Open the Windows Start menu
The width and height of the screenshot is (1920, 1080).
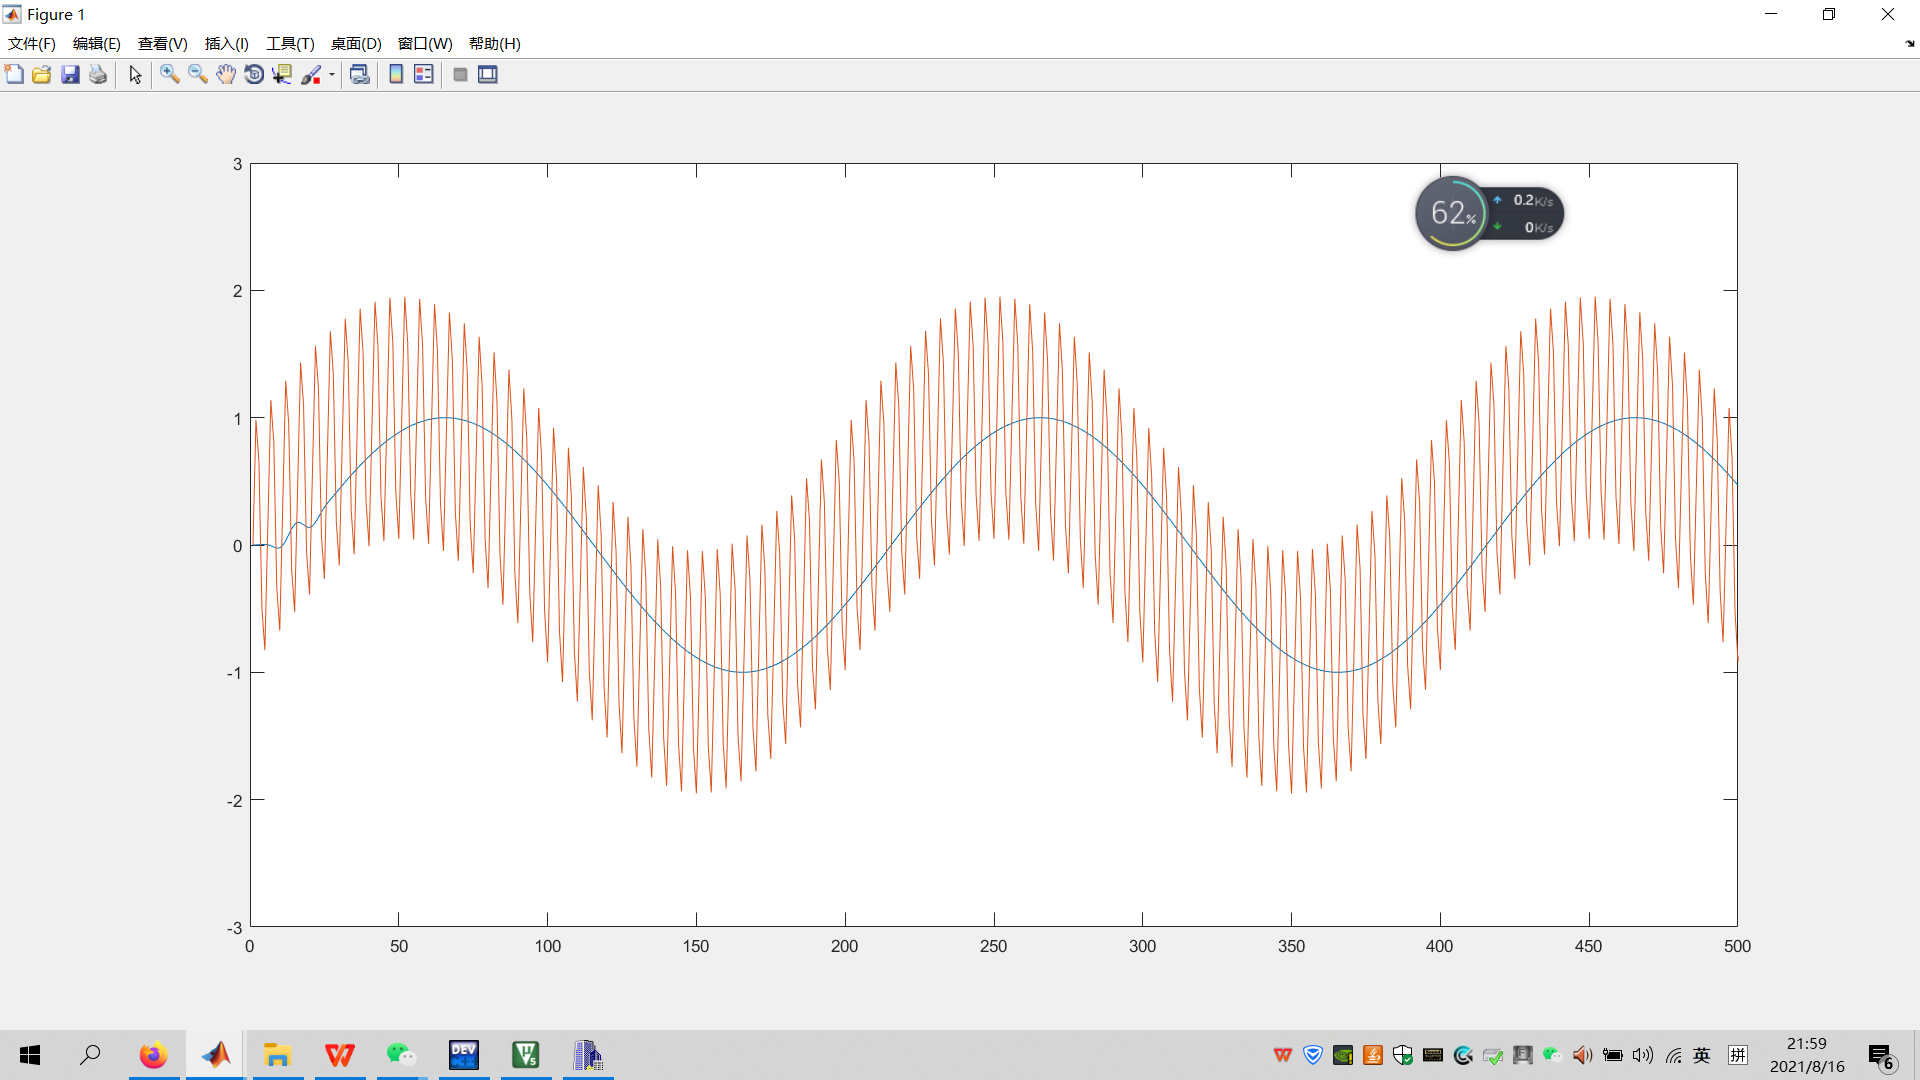point(30,1055)
